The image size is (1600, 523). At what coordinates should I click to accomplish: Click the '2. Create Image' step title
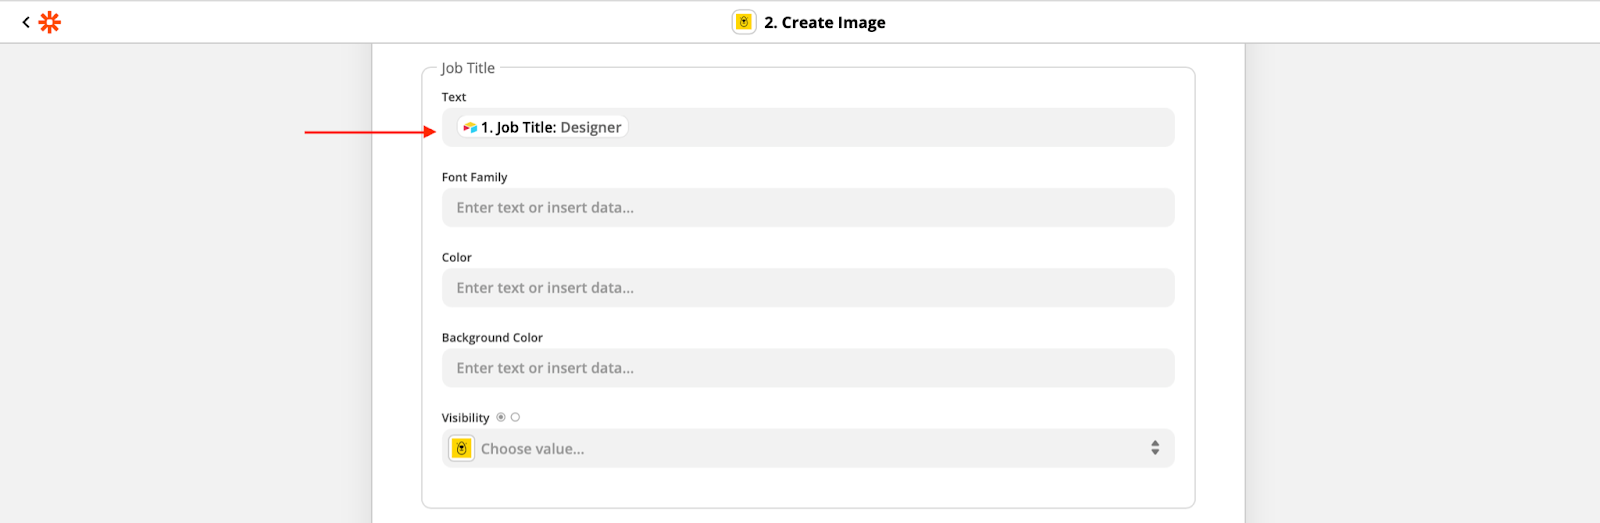pos(825,22)
